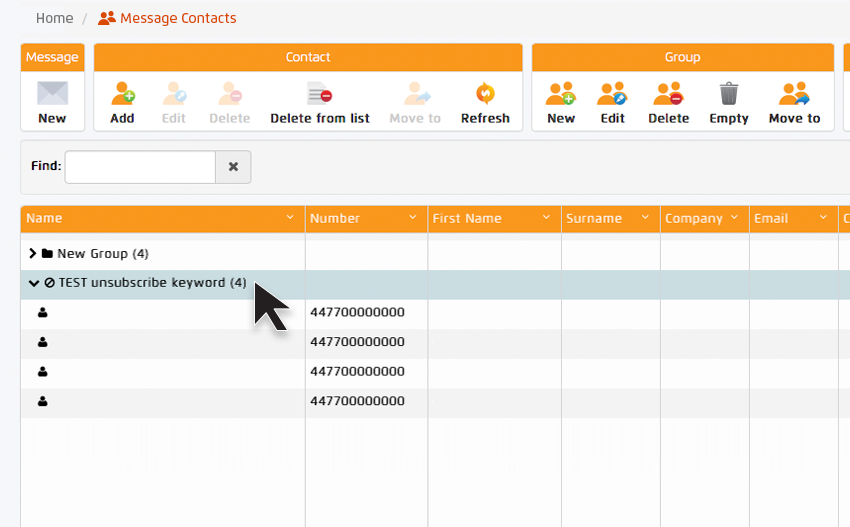This screenshot has width=850, height=527.
Task: Collapse the TEST unsubscribe keyword group
Action: coord(34,283)
